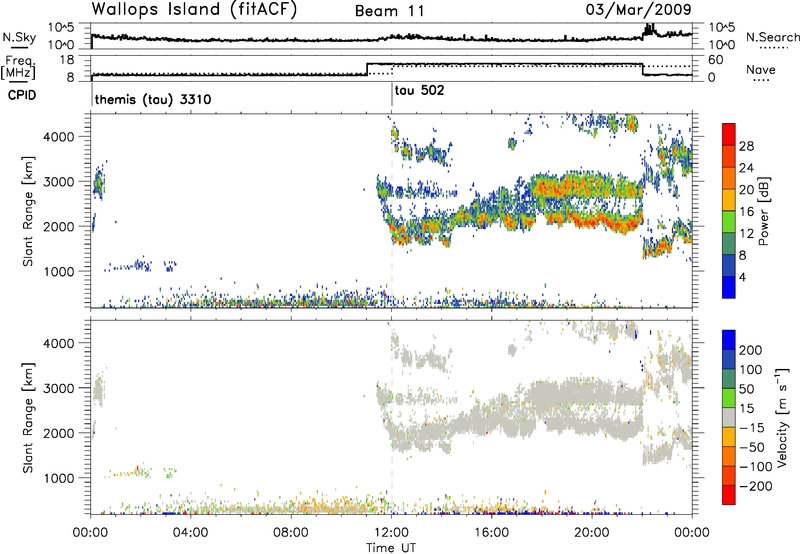Click the '12:00' time axis tick label
This screenshot has width=800, height=554.
tap(391, 533)
